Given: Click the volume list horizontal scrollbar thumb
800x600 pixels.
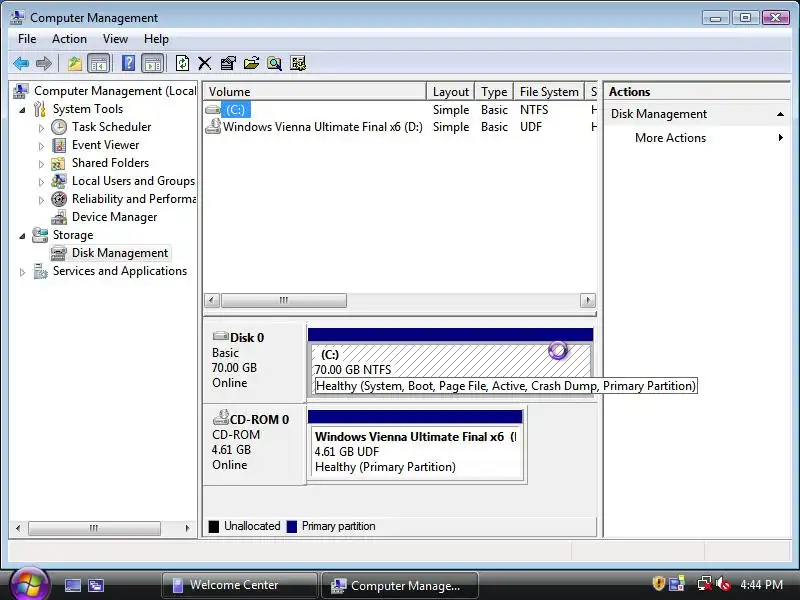Looking at the screenshot, I should pyautogui.click(x=284, y=301).
